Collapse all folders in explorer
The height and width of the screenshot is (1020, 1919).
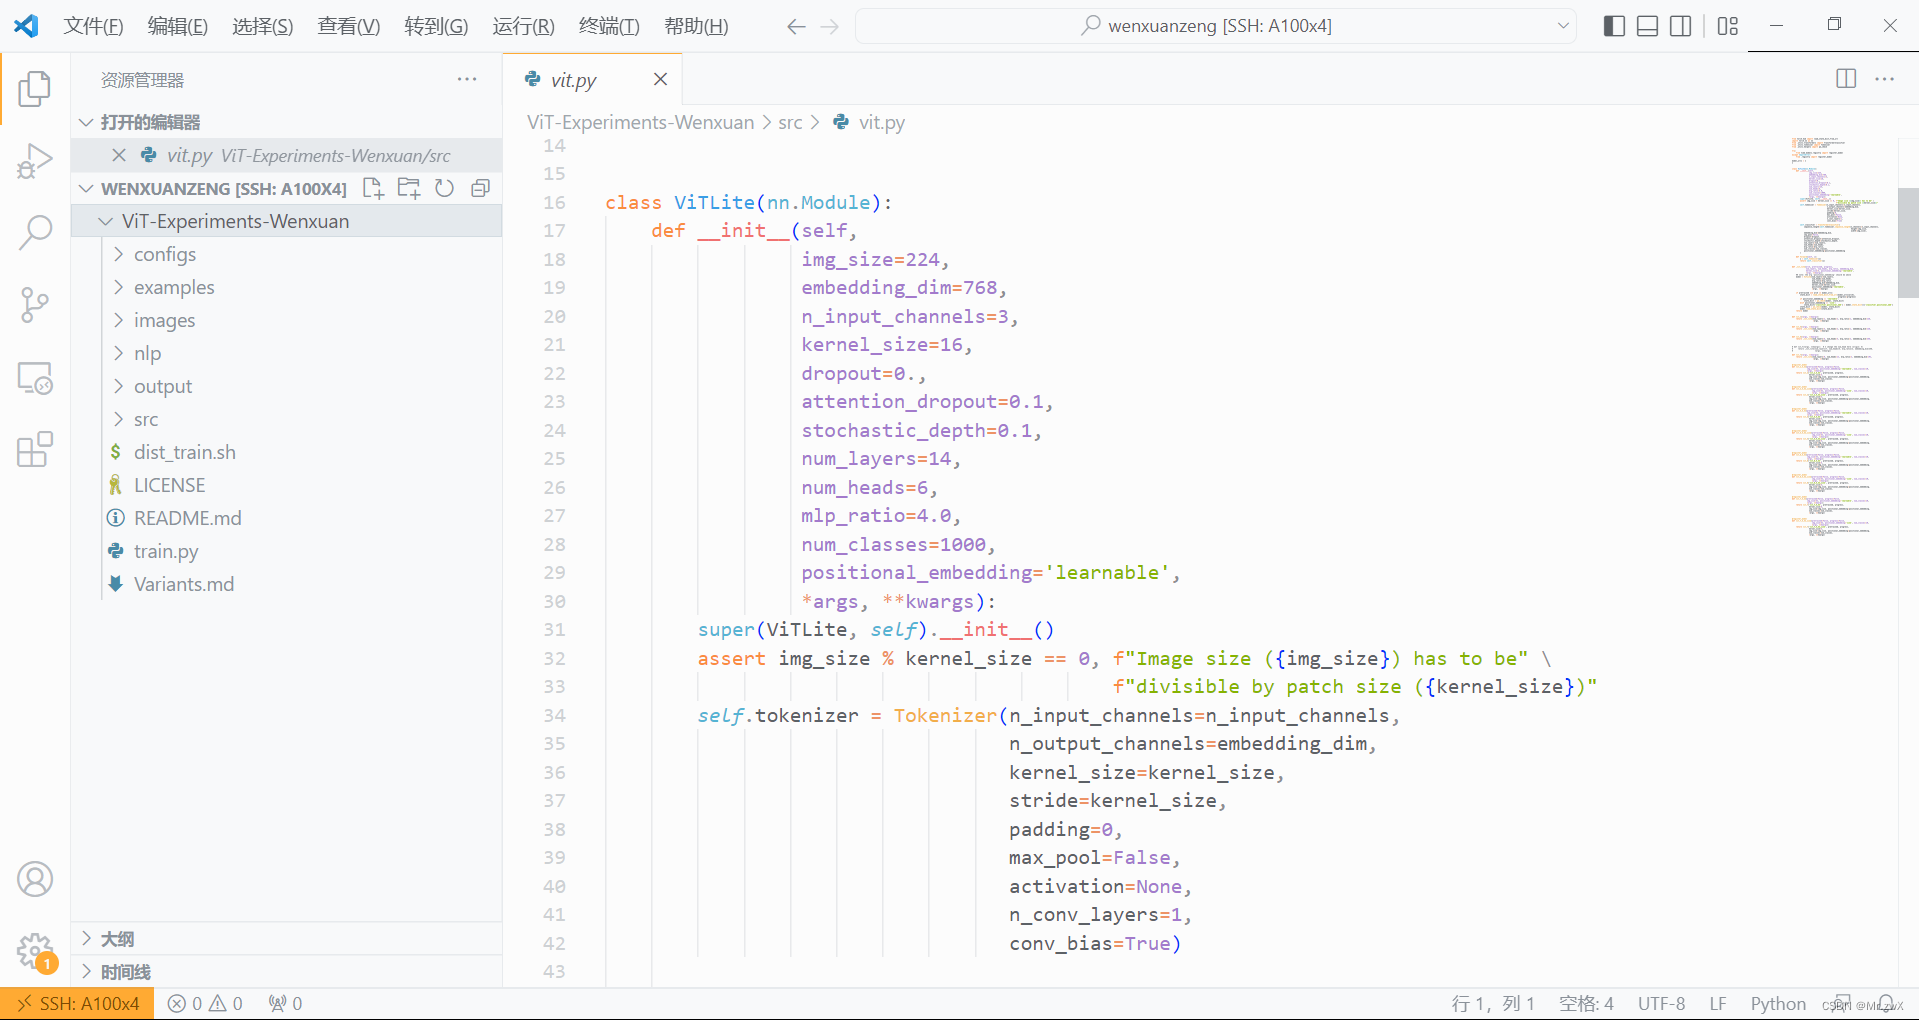click(x=481, y=188)
